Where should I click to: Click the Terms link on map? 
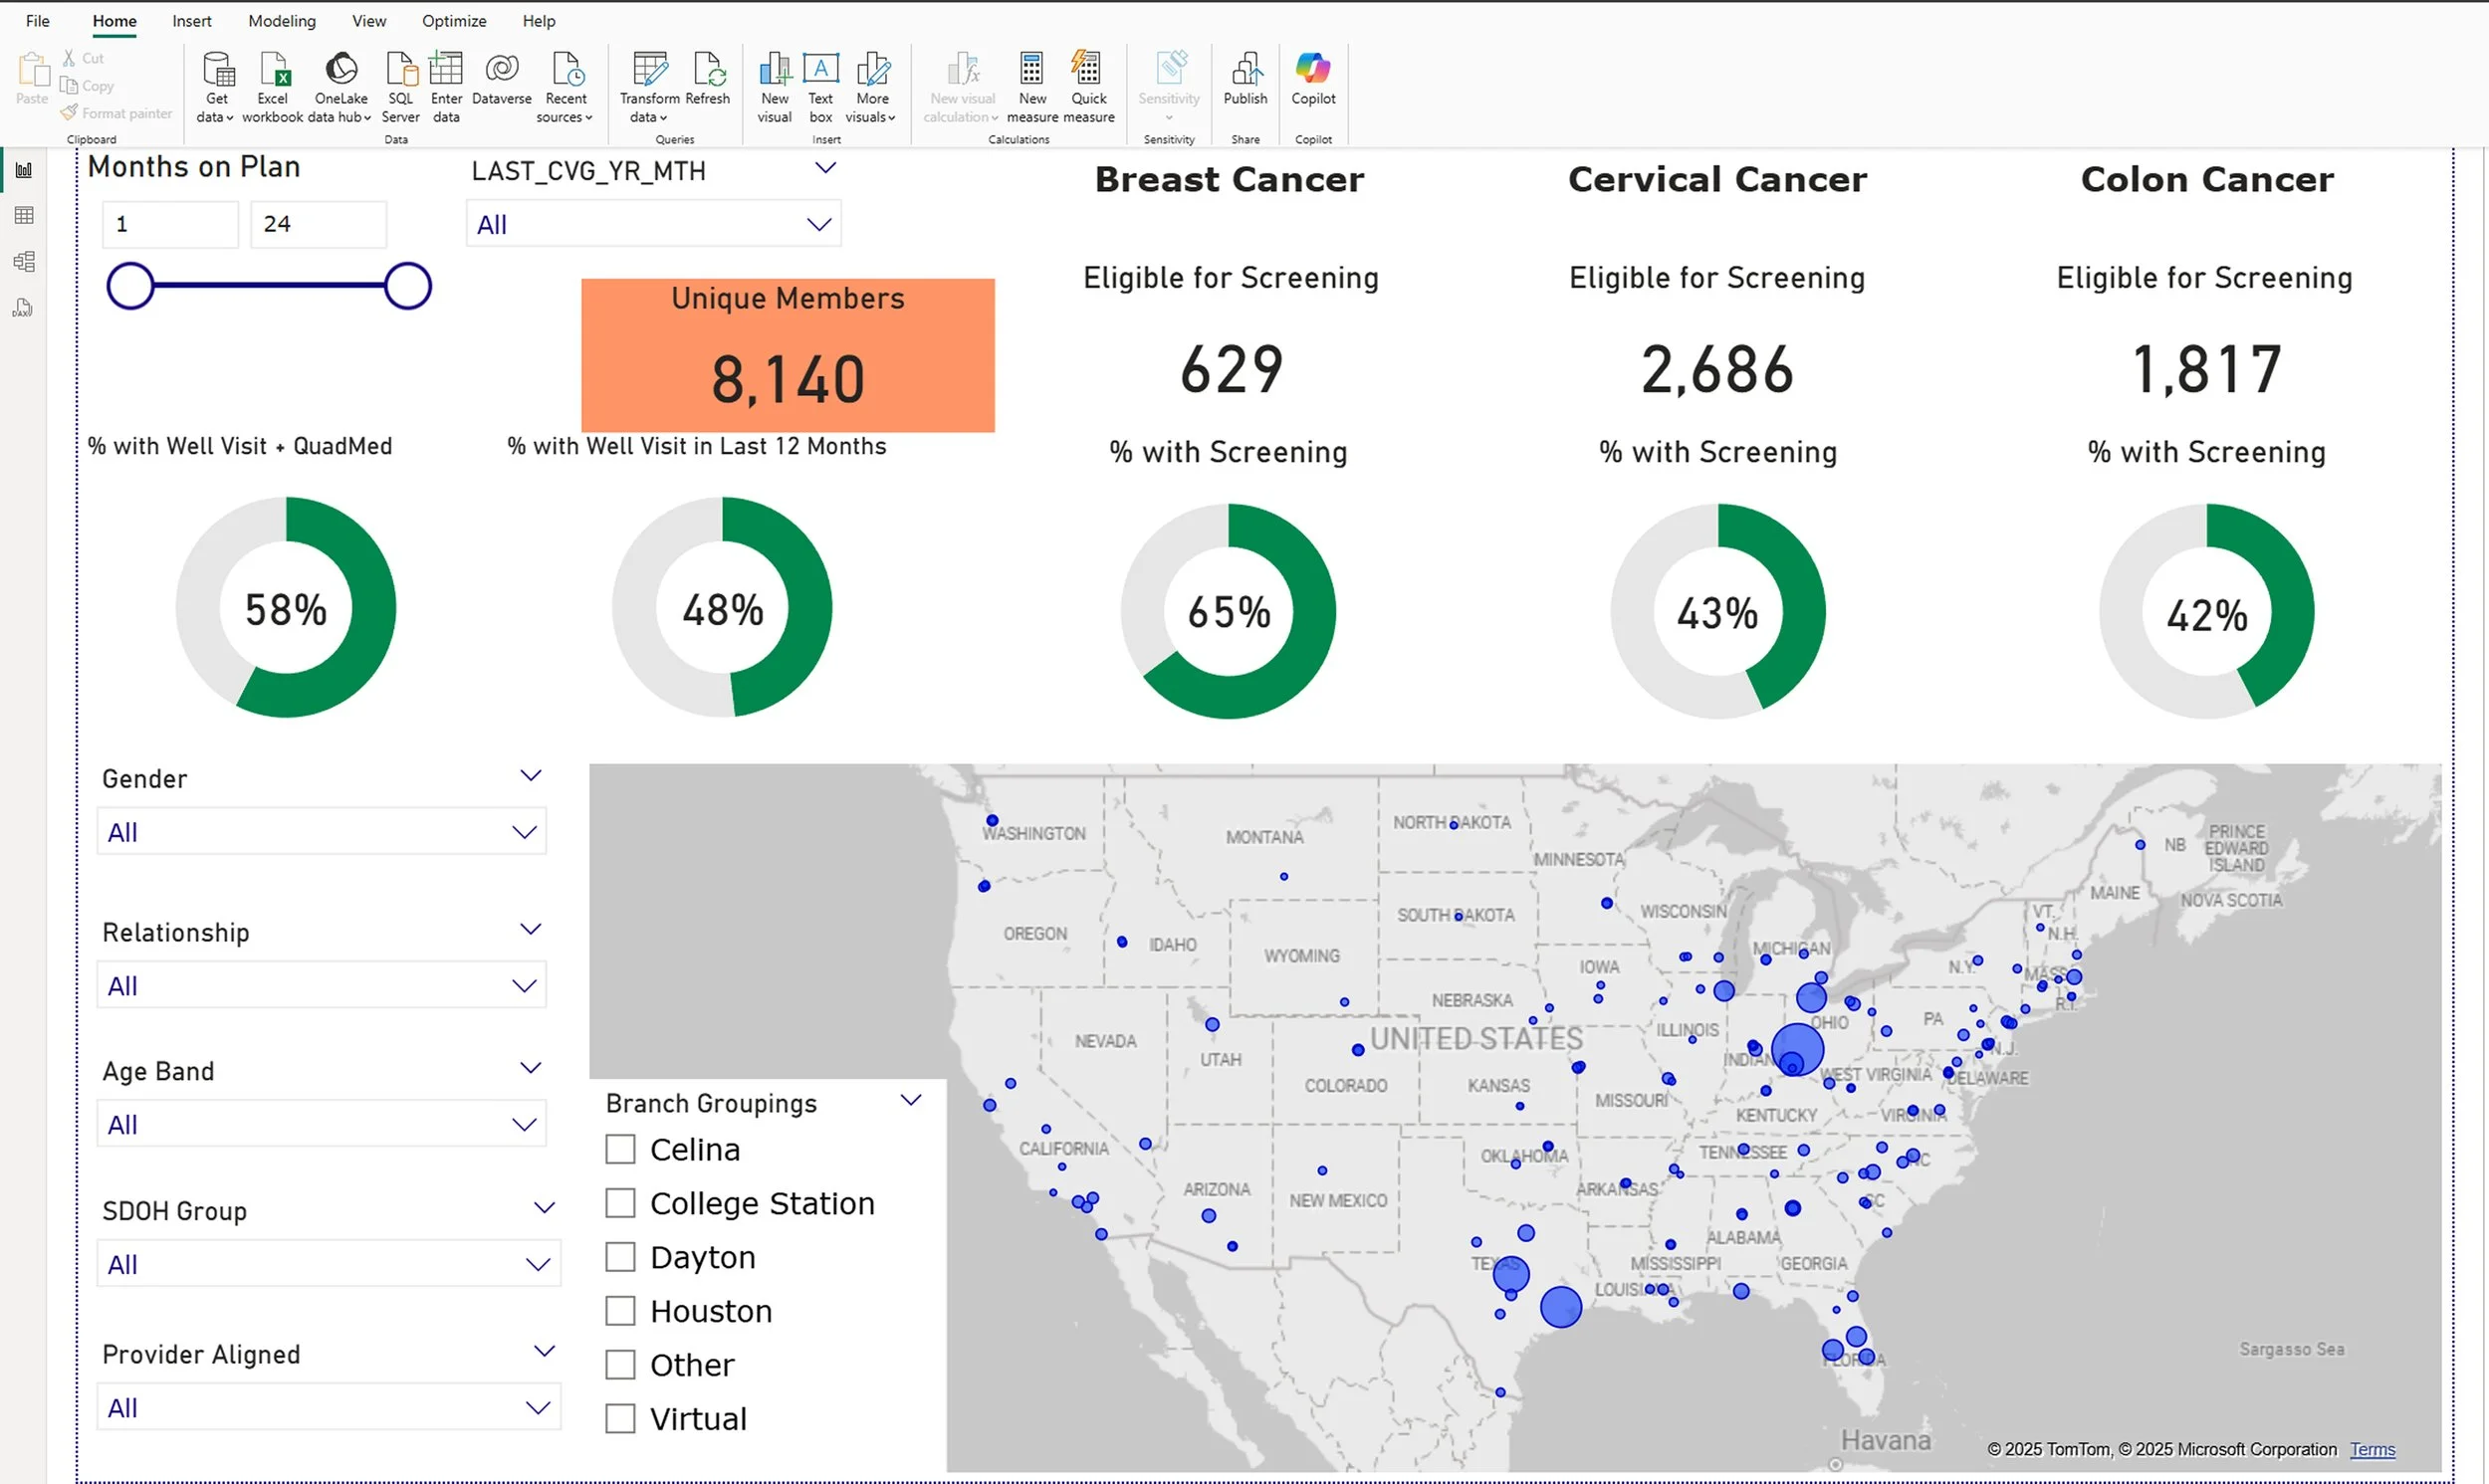pyautogui.click(x=2372, y=1450)
